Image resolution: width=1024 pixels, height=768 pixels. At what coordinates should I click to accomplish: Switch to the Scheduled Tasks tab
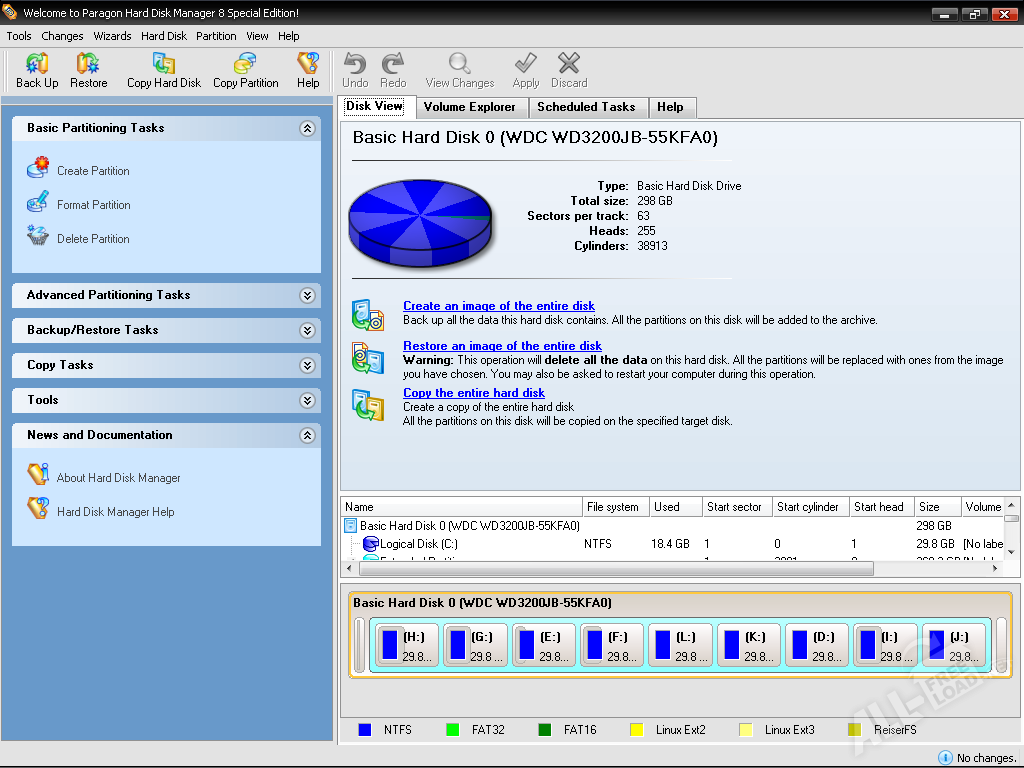coord(586,107)
